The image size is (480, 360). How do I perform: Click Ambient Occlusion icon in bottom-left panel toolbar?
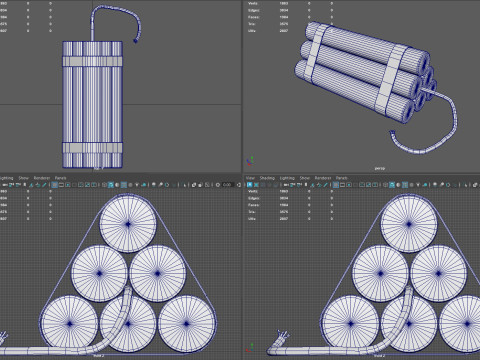click(154, 185)
